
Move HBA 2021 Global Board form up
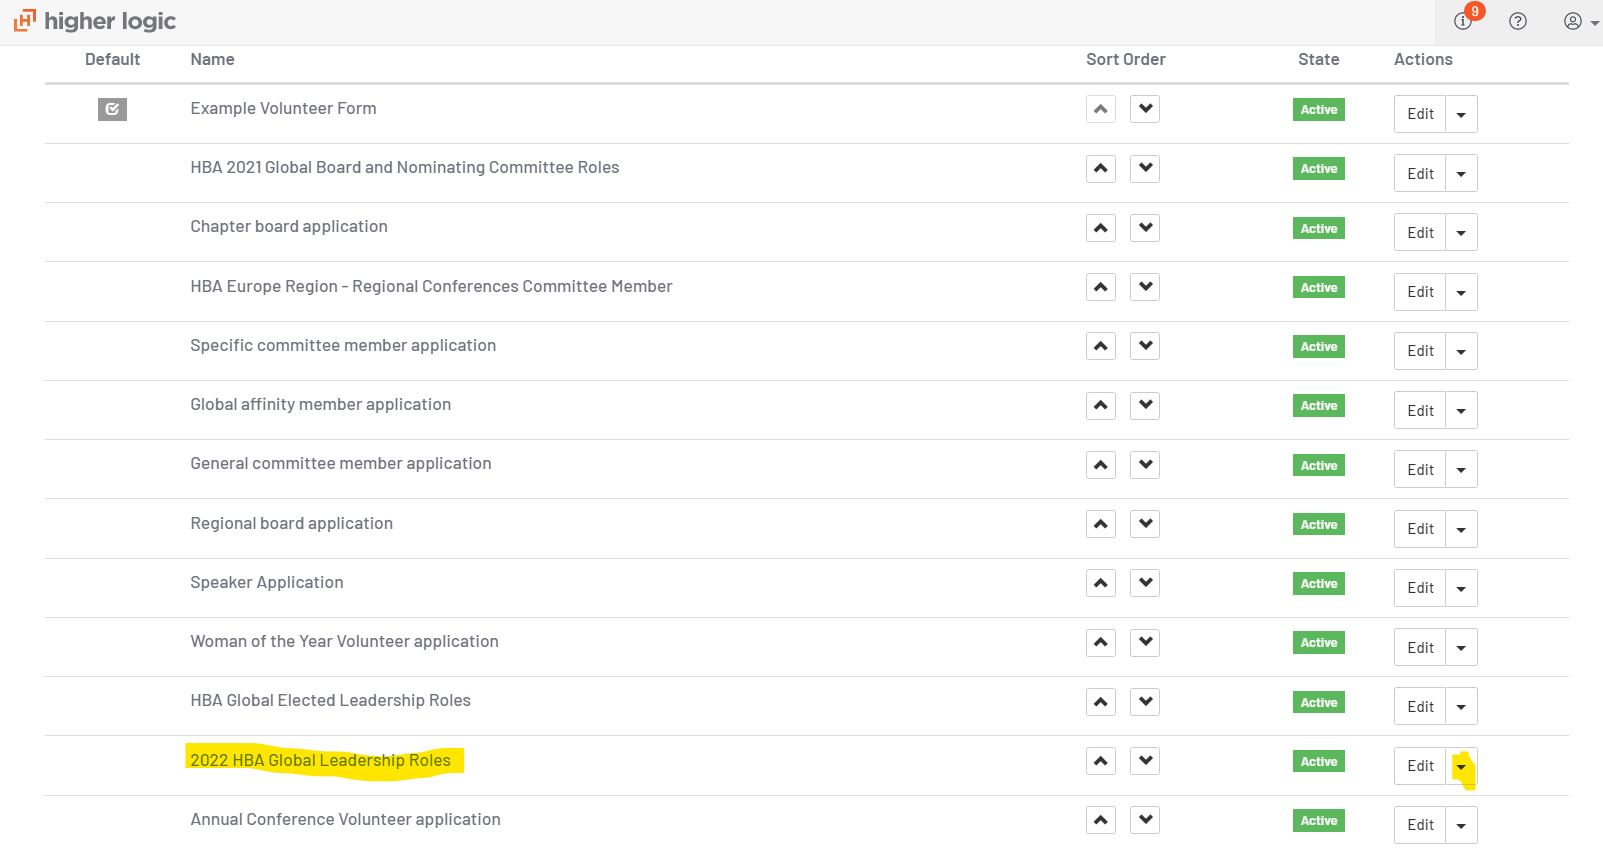click(1101, 168)
